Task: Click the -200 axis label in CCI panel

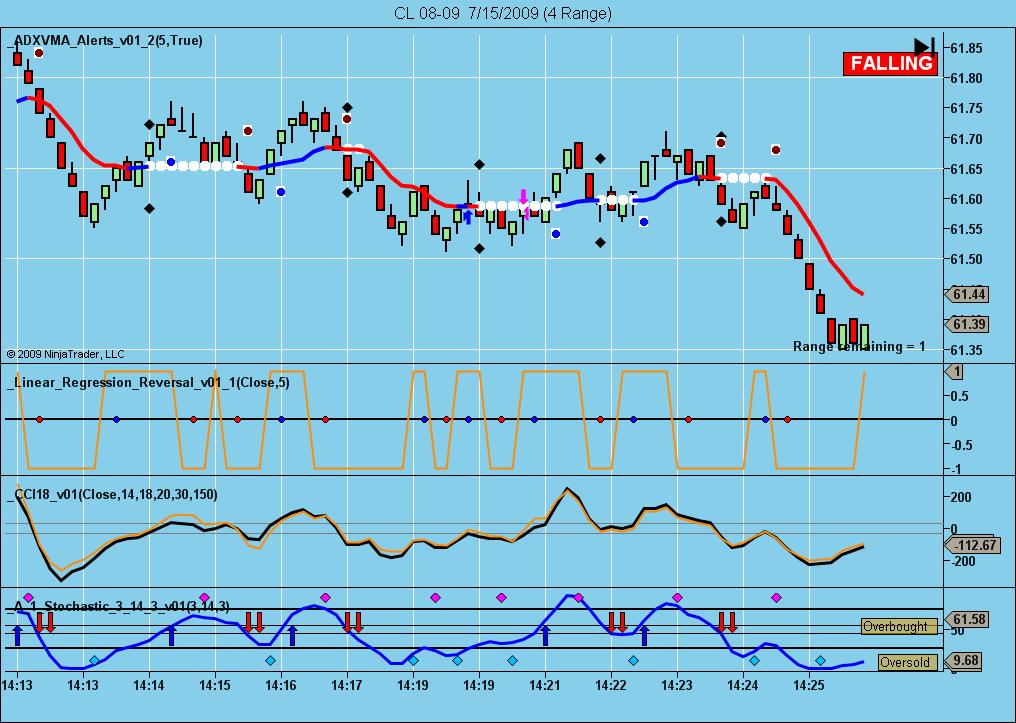Action: [x=962, y=561]
